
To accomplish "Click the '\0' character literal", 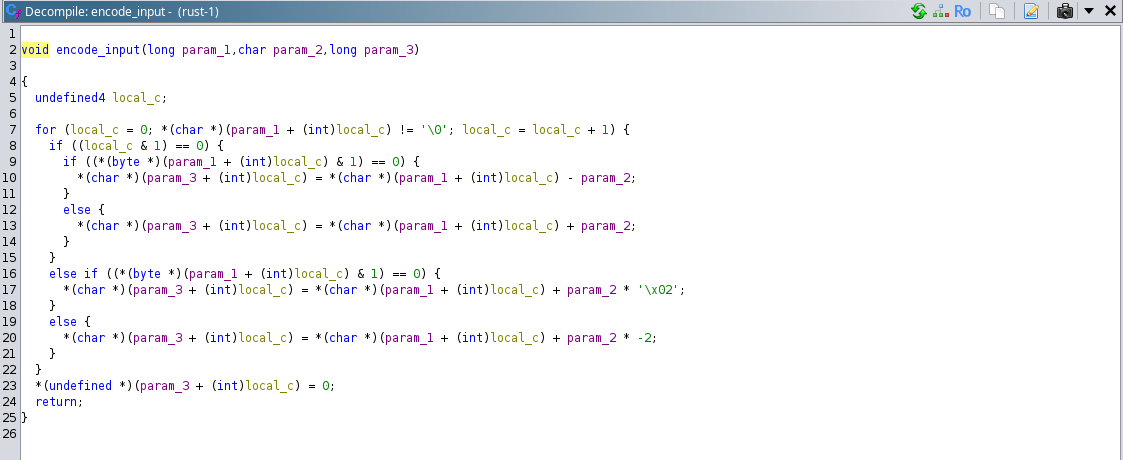I will point(435,130).
